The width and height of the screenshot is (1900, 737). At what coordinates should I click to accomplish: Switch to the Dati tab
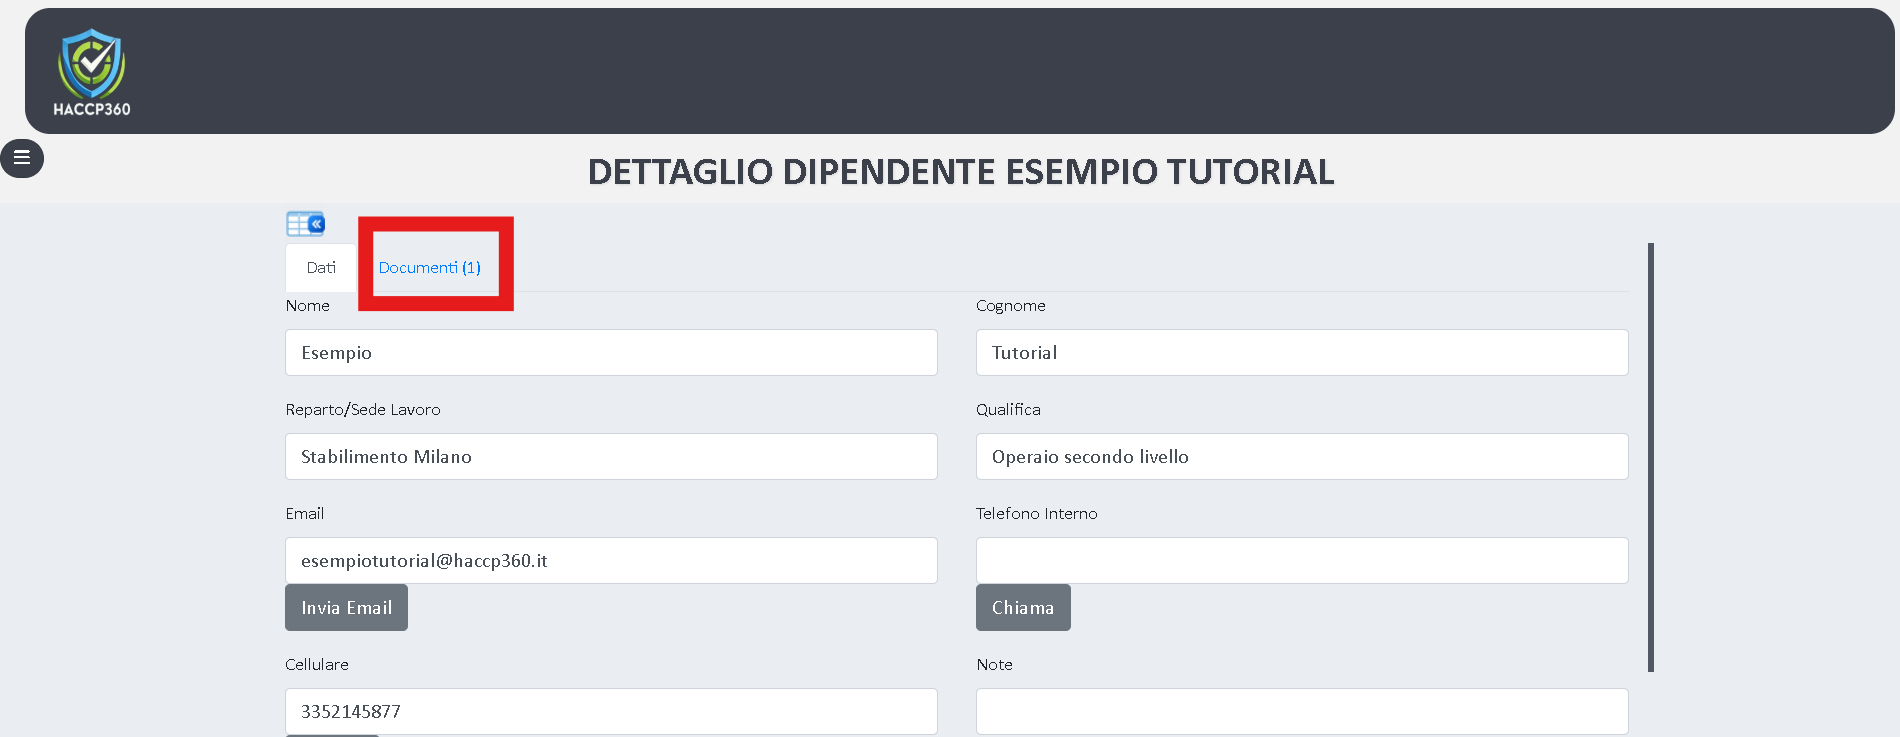pyautogui.click(x=321, y=268)
